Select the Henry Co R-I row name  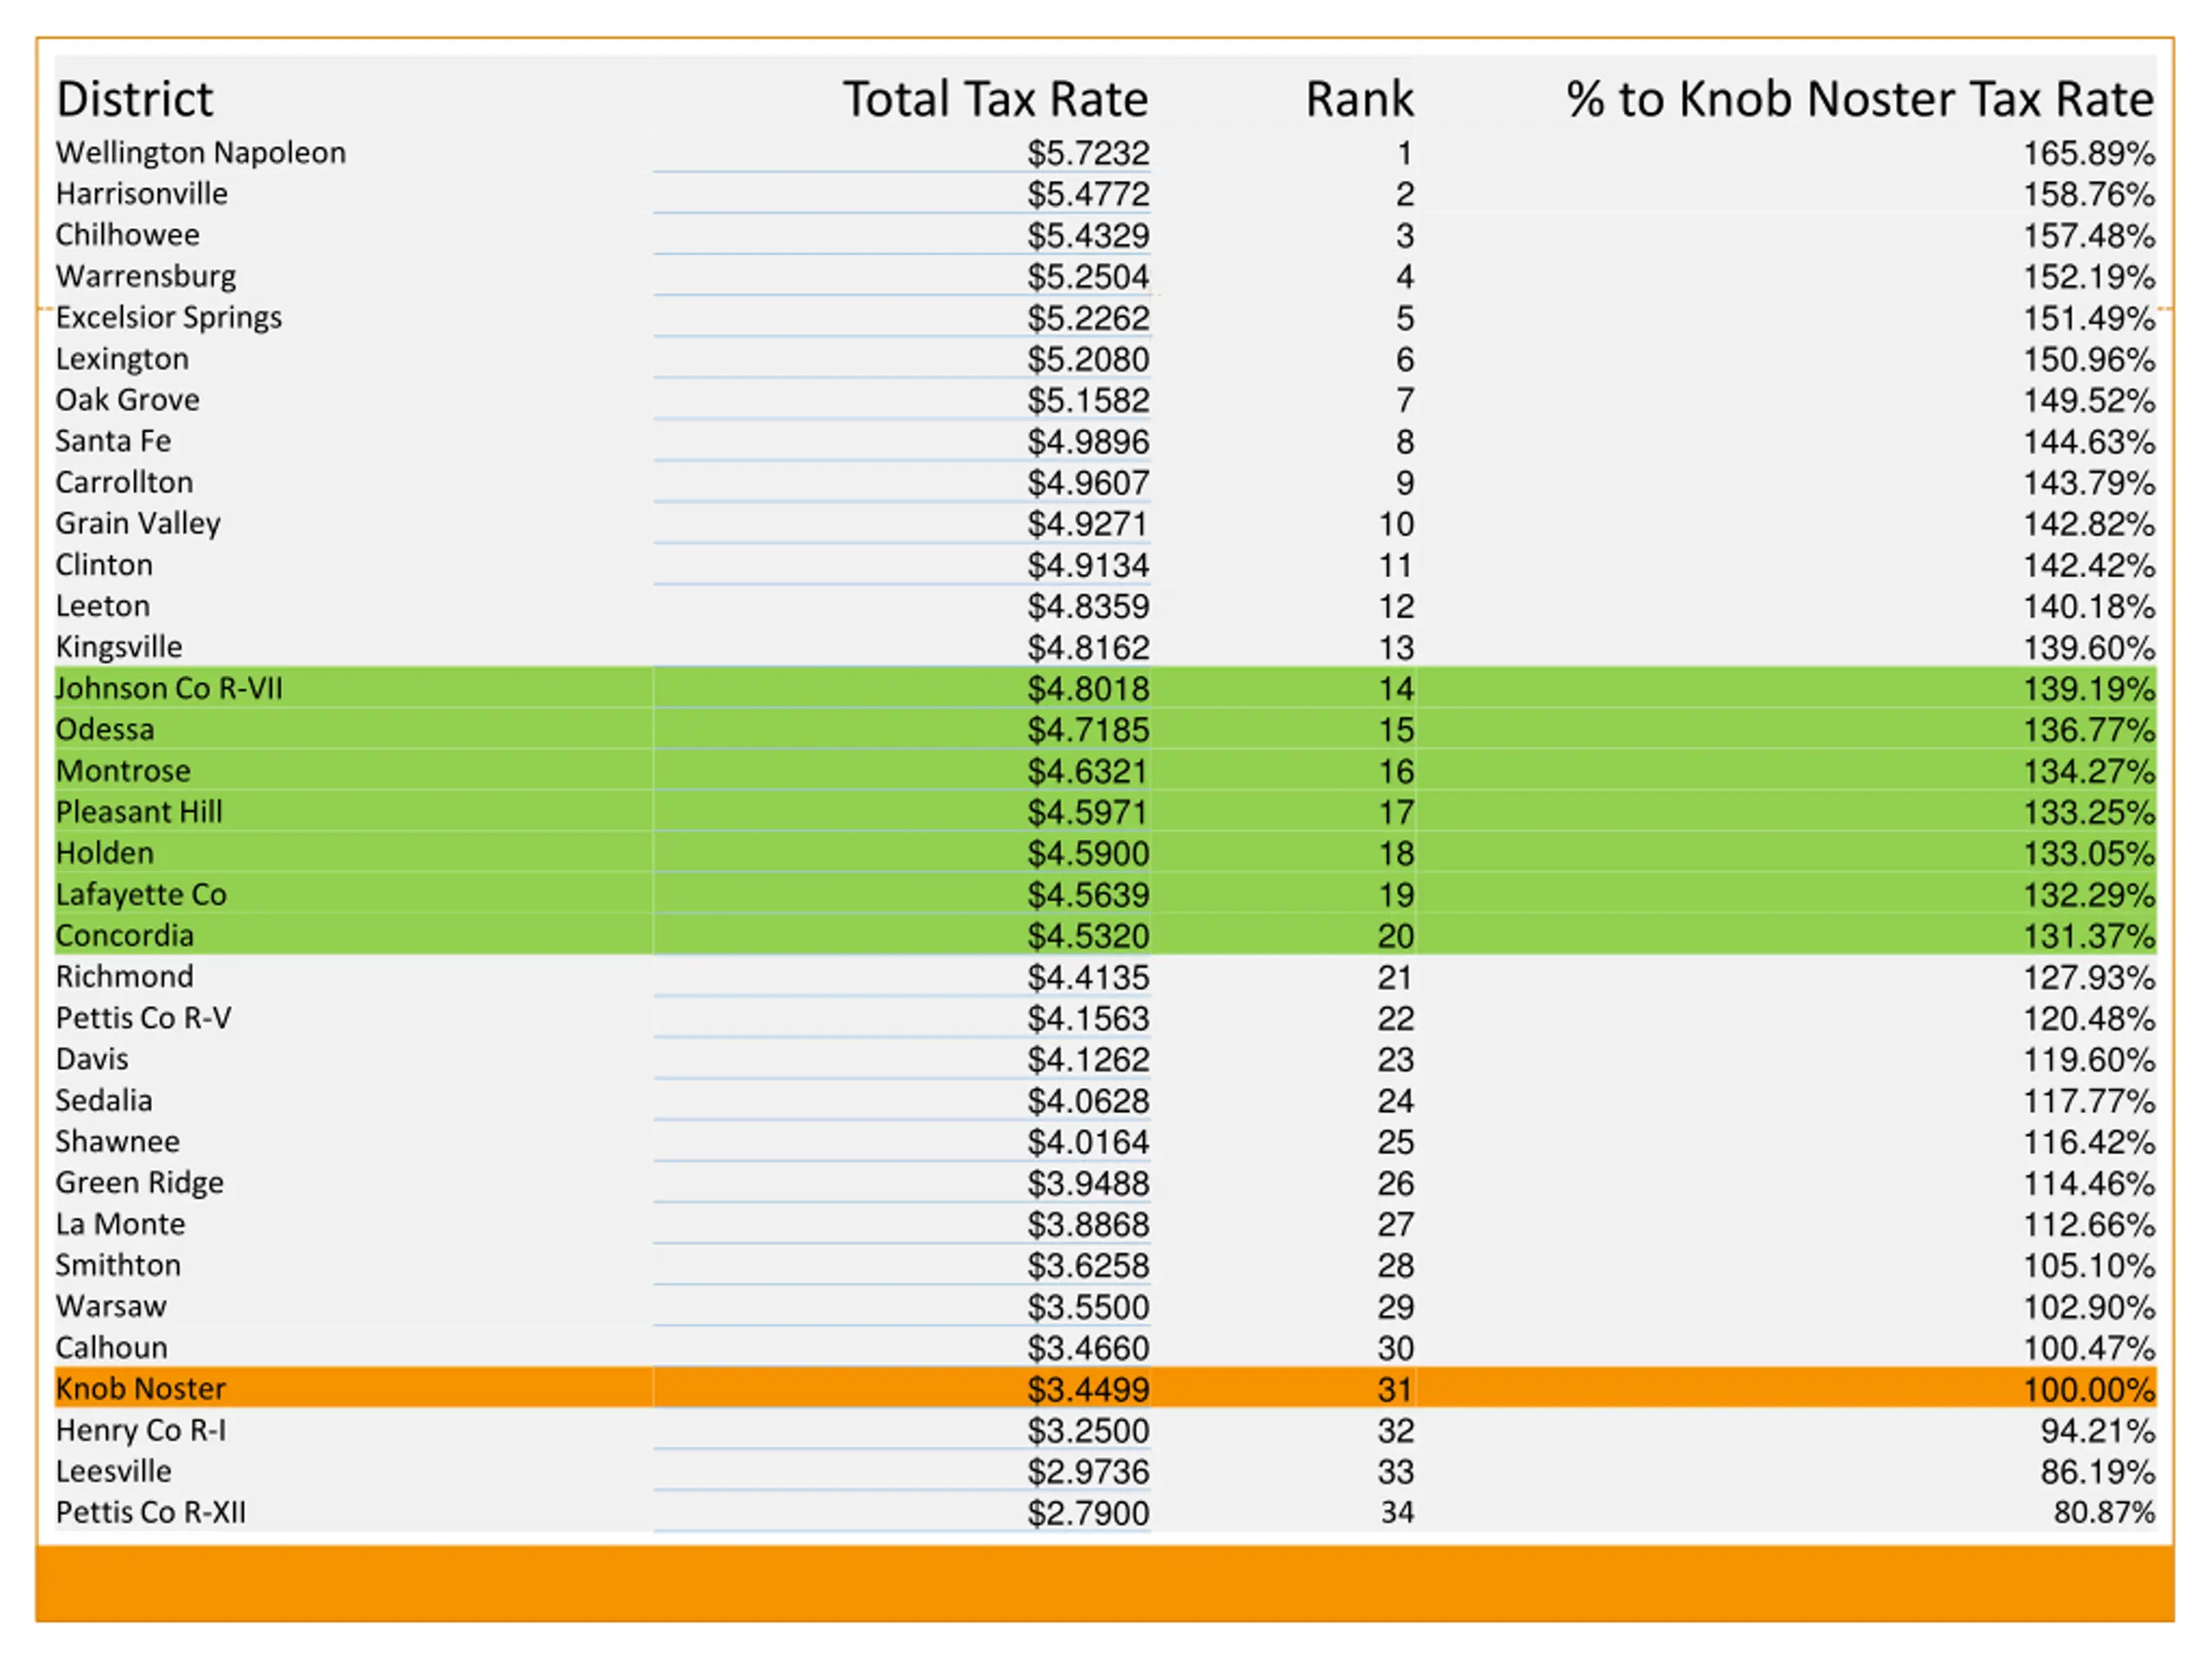coord(140,1431)
